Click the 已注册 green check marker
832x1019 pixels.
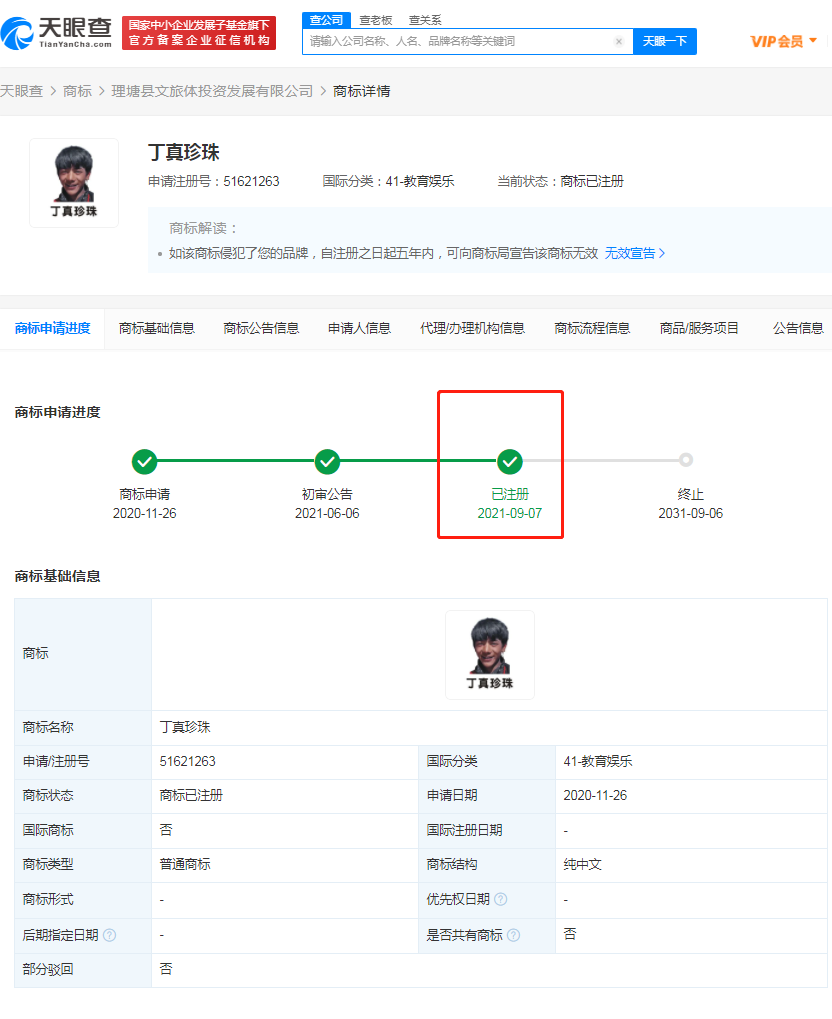click(510, 461)
